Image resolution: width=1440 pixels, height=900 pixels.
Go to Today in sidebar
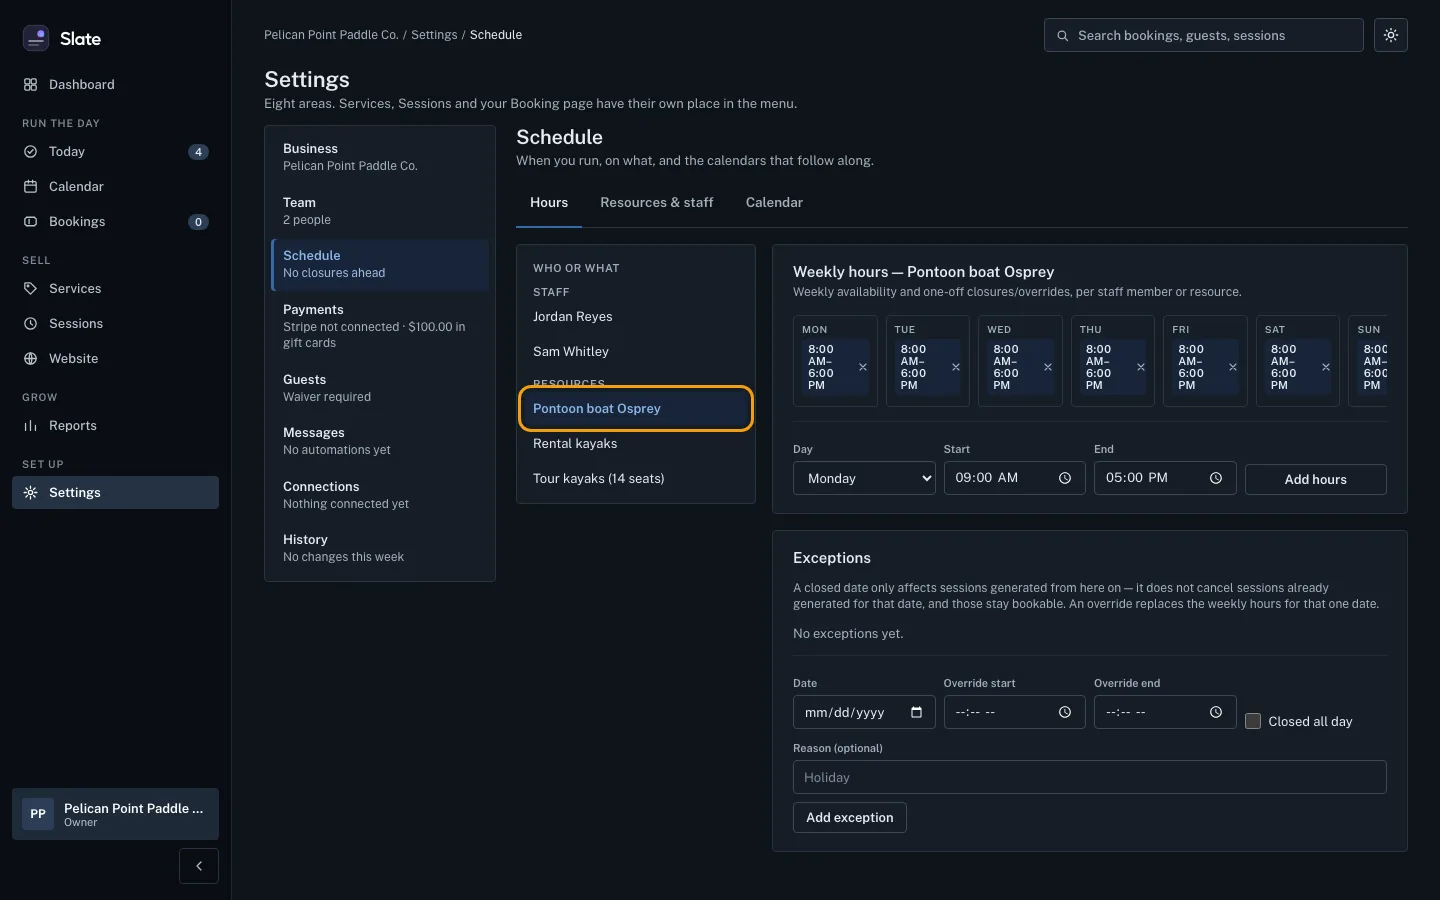coord(115,152)
